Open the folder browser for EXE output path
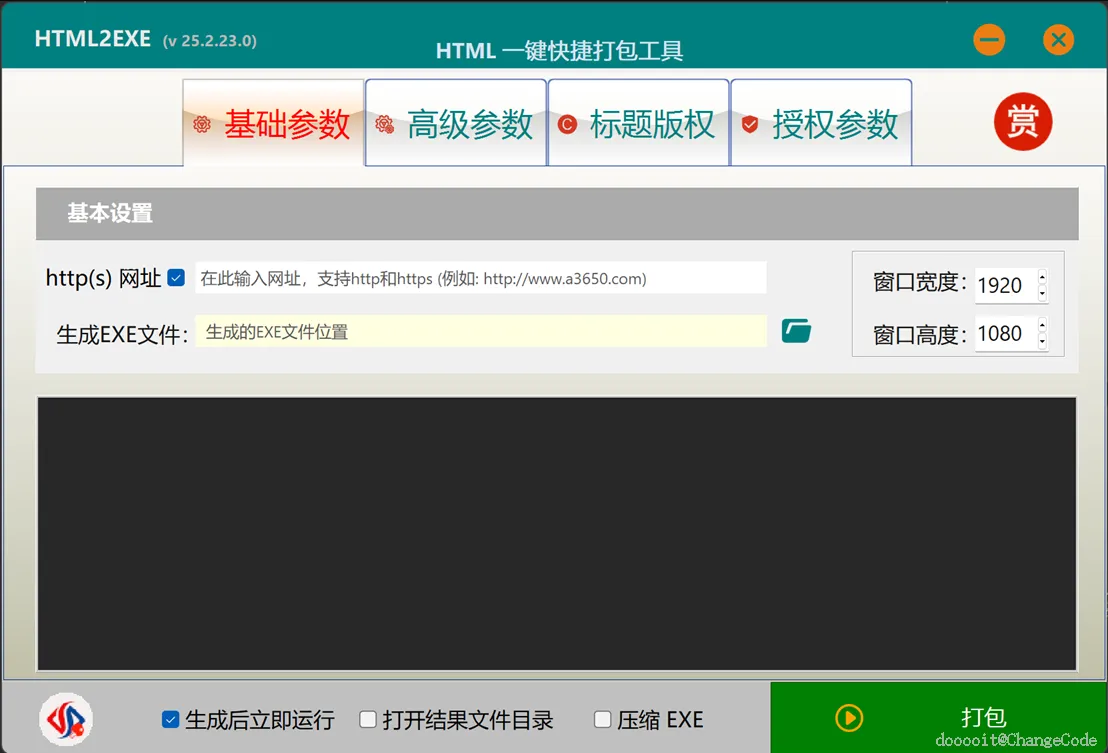 pyautogui.click(x=794, y=330)
